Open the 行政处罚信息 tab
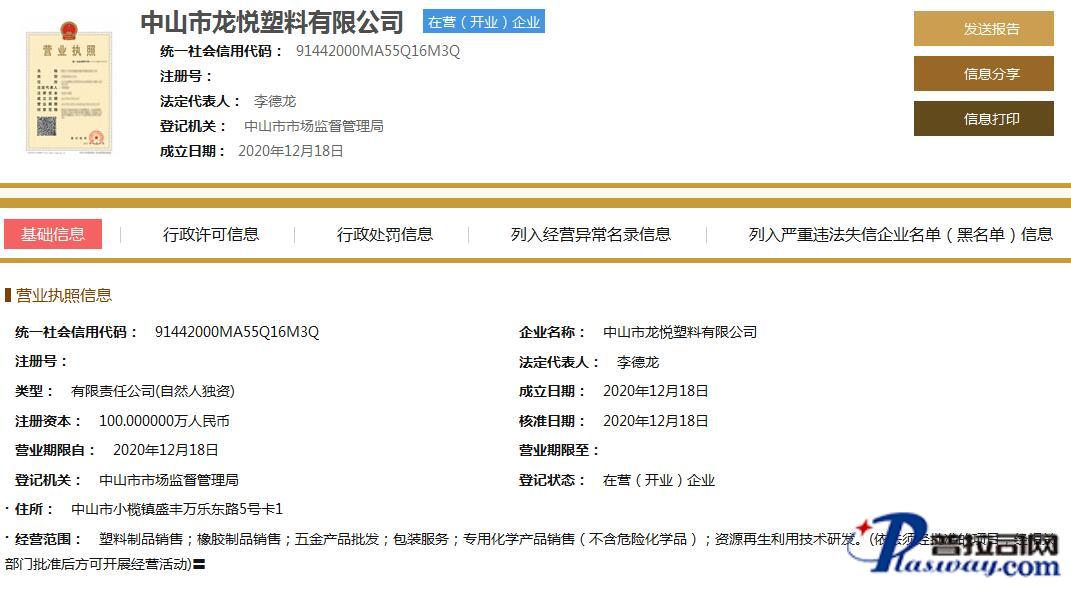Image resolution: width=1071 pixels, height=589 pixels. pyautogui.click(x=385, y=234)
